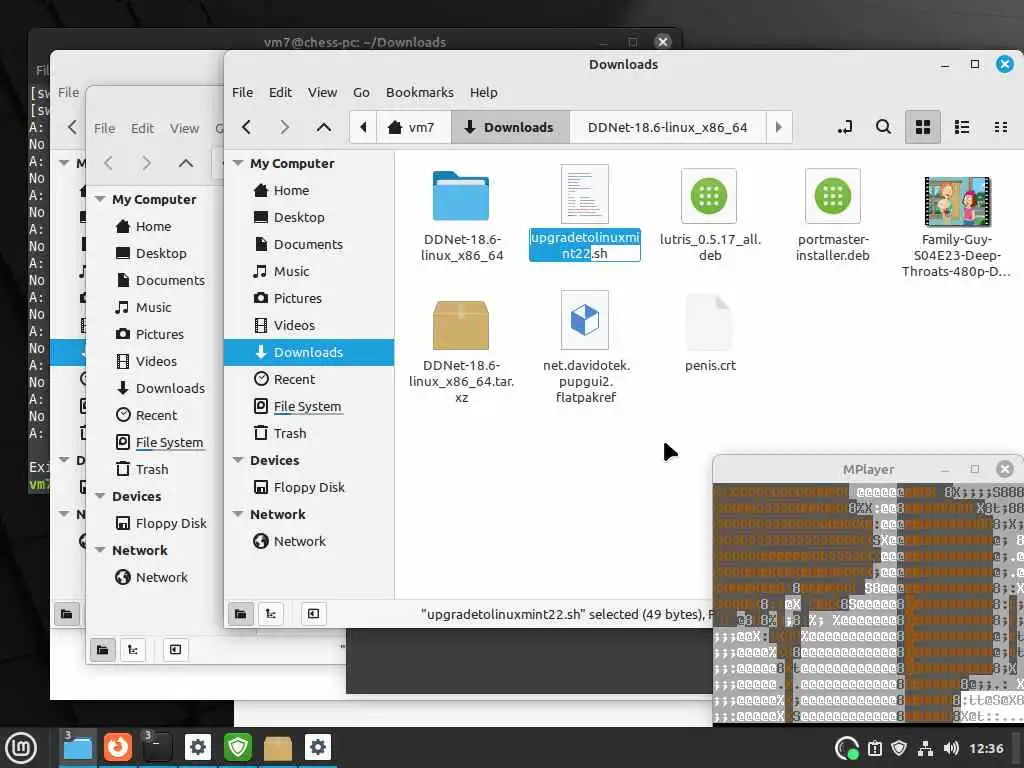The image size is (1024, 768).
Task: Switch to icon view
Action: point(922,127)
